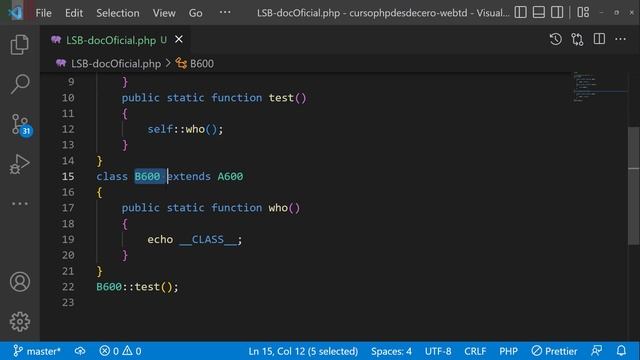Open the Manage gear icon
The width and height of the screenshot is (640, 360).
pos(20,322)
